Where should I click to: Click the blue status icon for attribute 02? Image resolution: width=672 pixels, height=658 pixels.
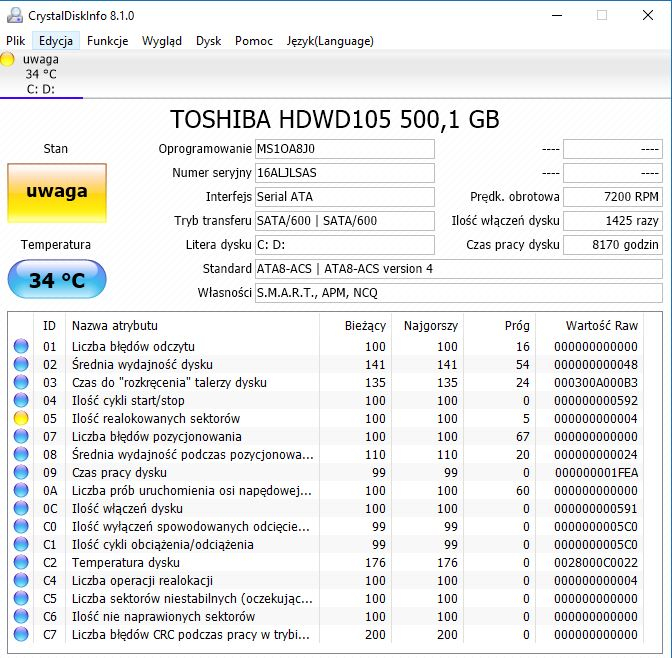(21, 364)
